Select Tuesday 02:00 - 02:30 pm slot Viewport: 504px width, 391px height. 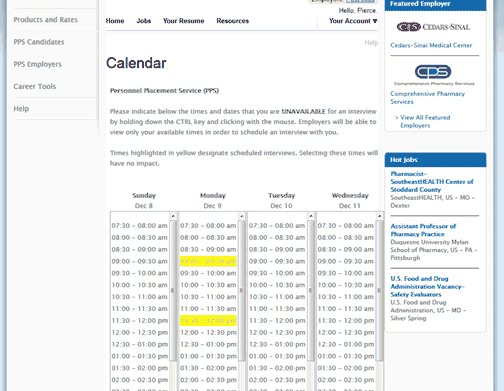tap(277, 380)
